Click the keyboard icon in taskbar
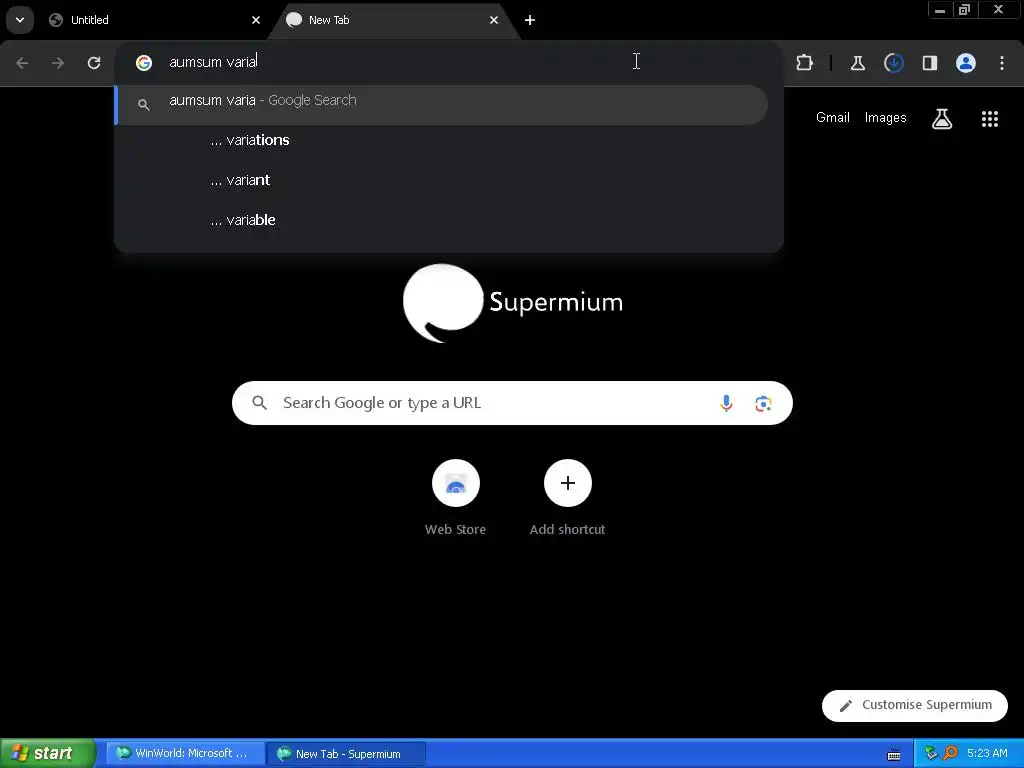 point(894,755)
